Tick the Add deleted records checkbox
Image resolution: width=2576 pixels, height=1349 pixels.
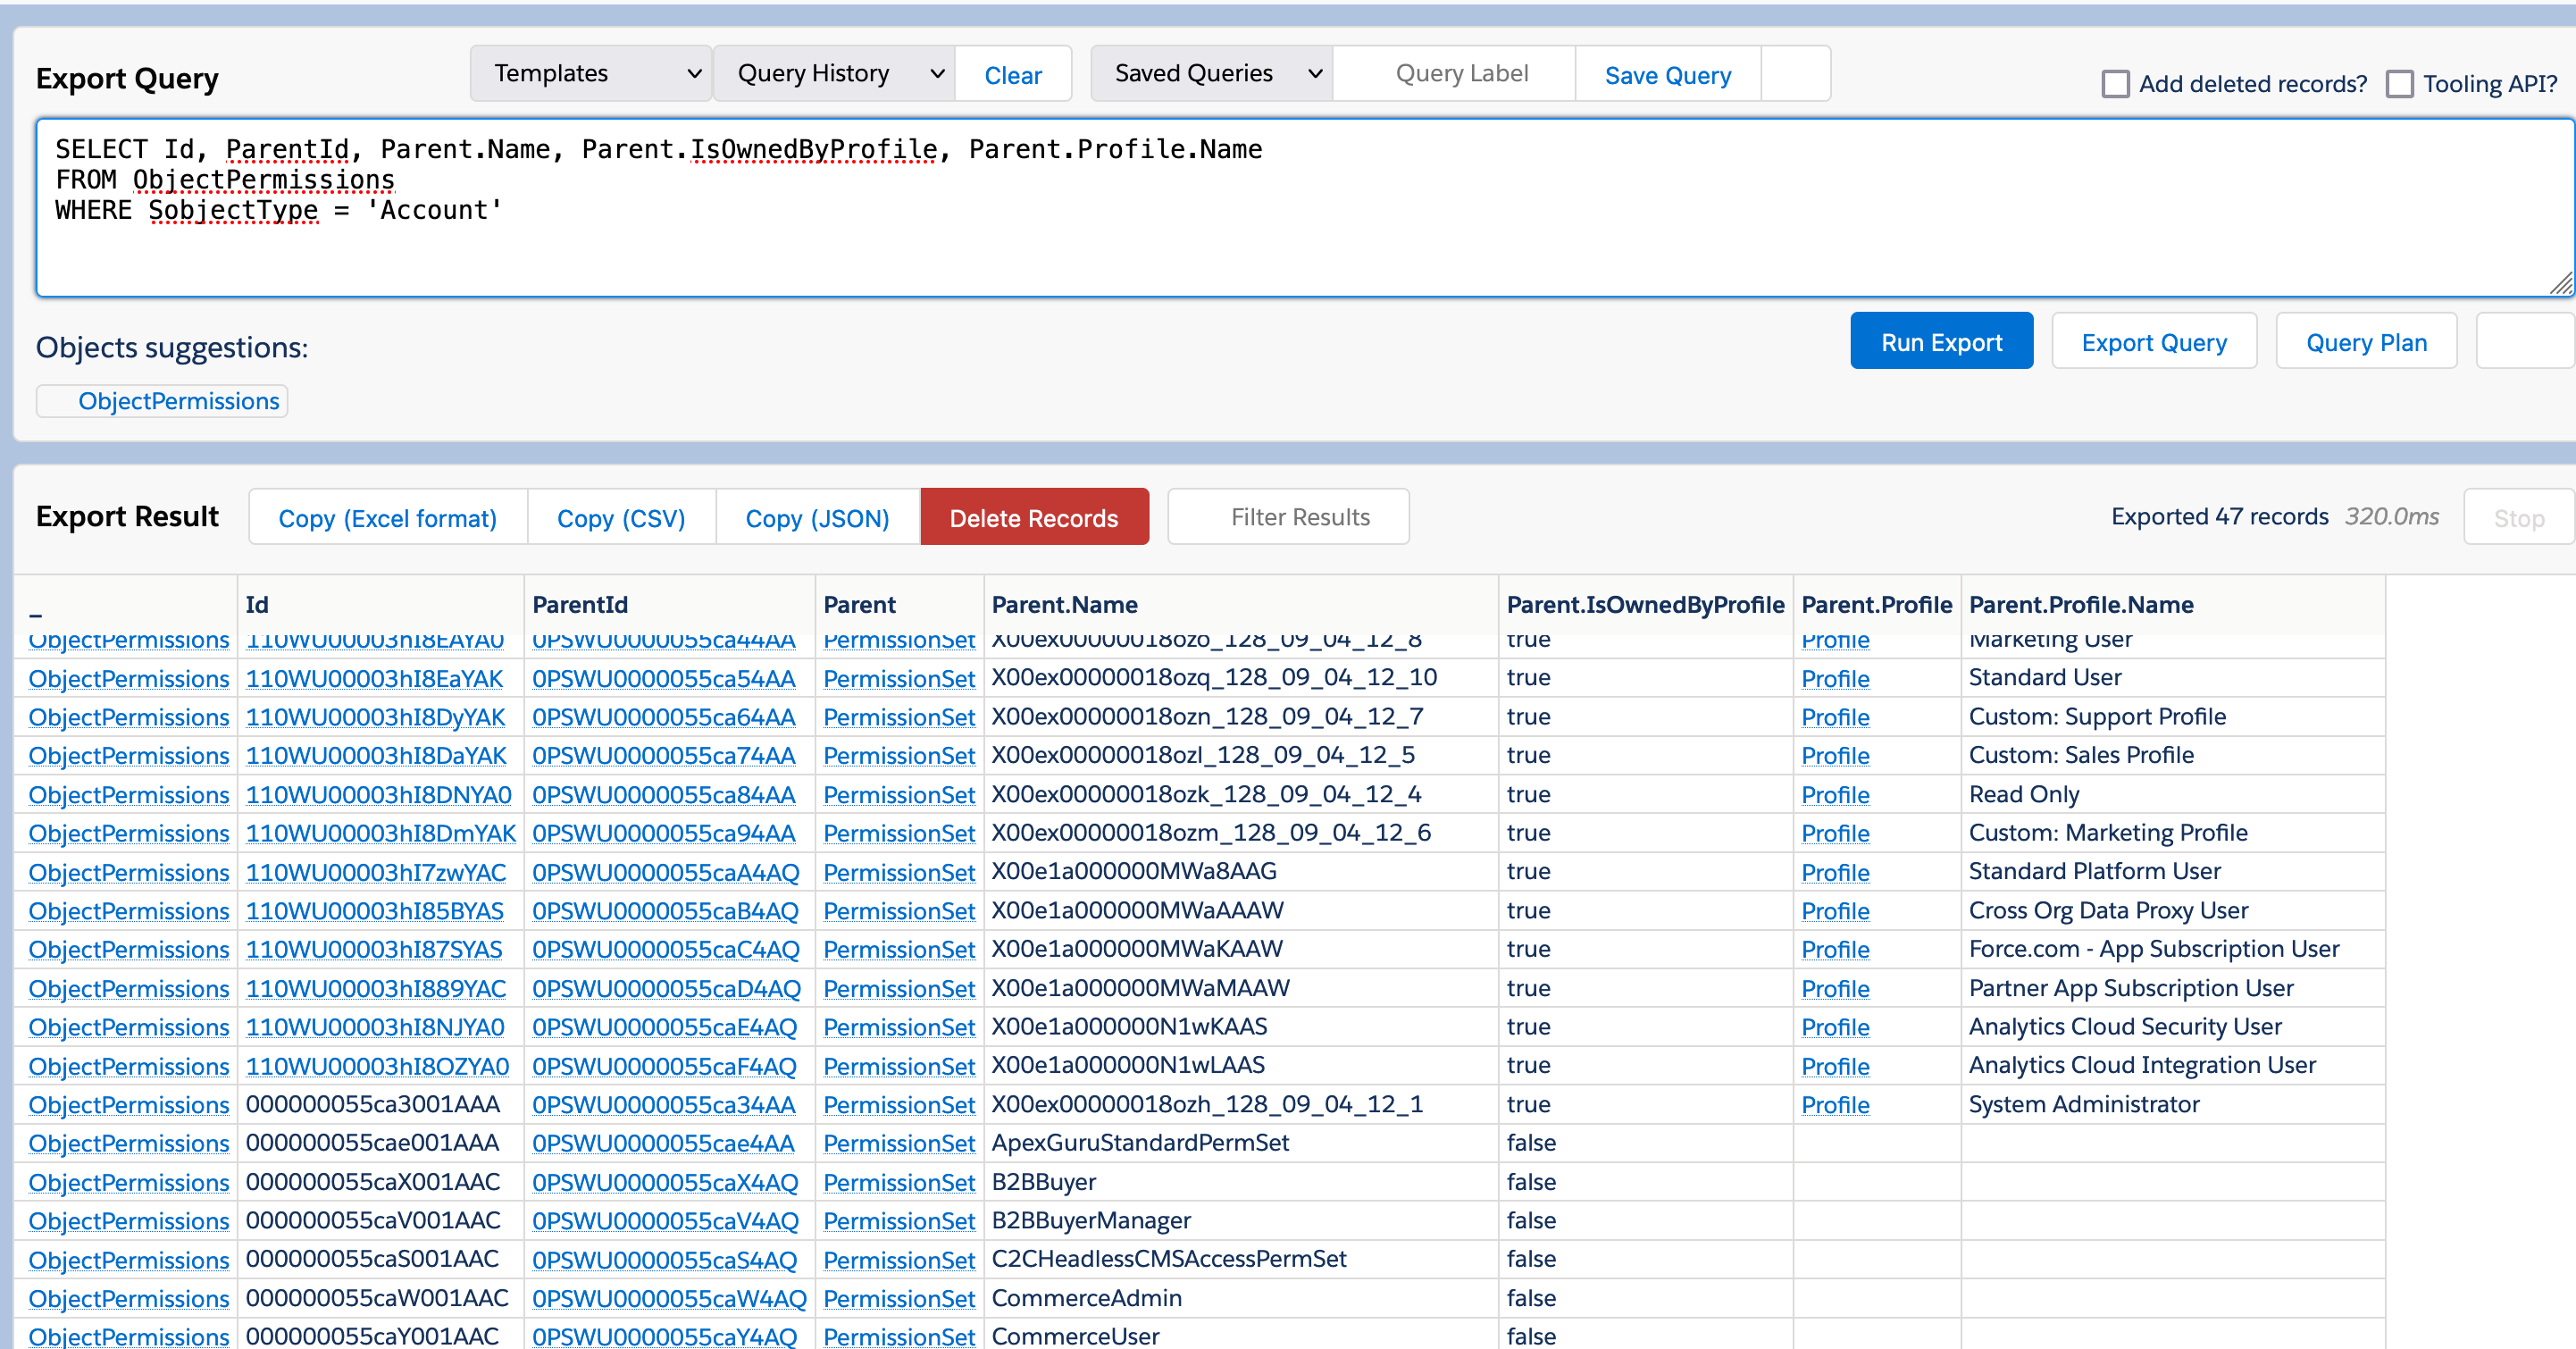coord(2115,84)
